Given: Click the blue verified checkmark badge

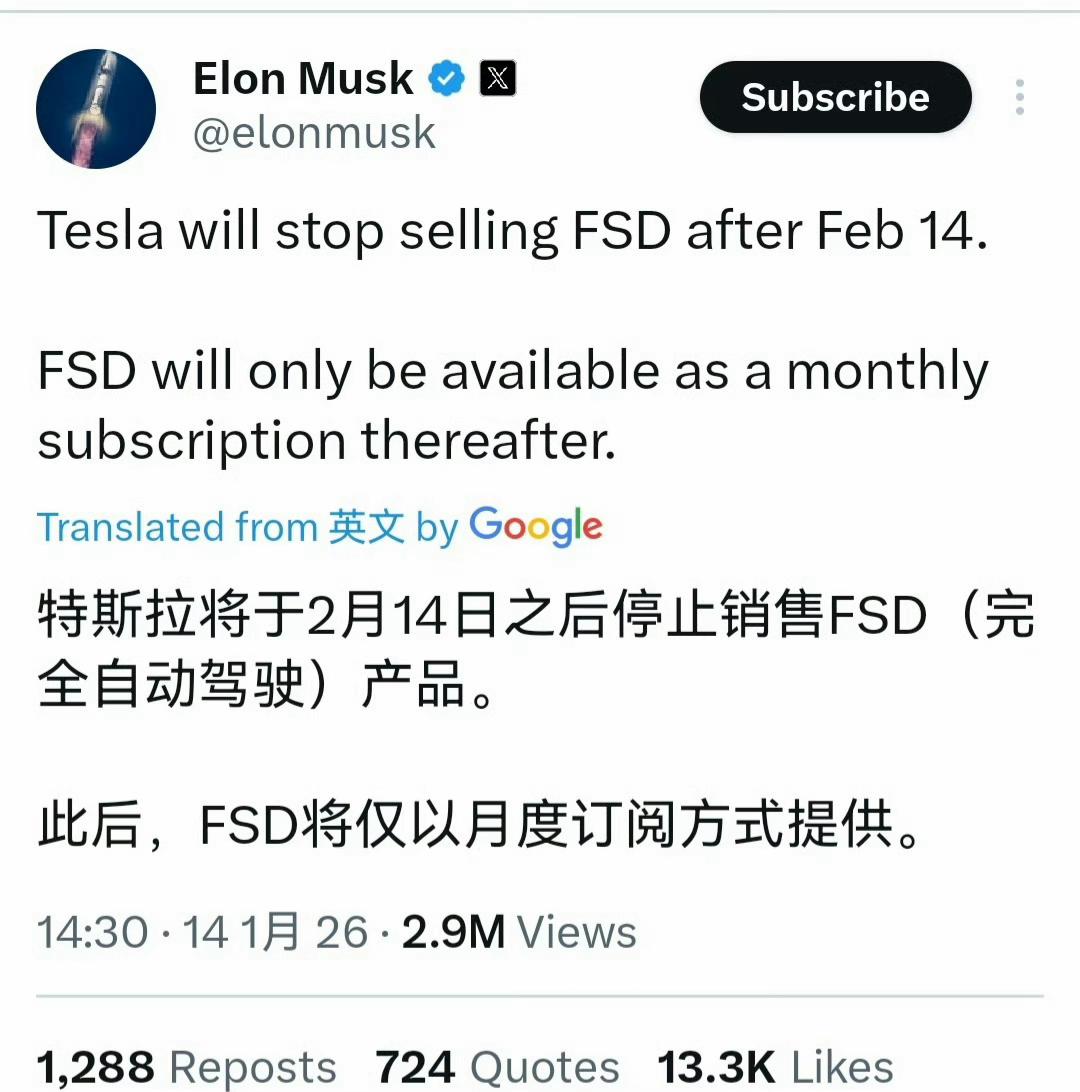Looking at the screenshot, I should pos(447,78).
